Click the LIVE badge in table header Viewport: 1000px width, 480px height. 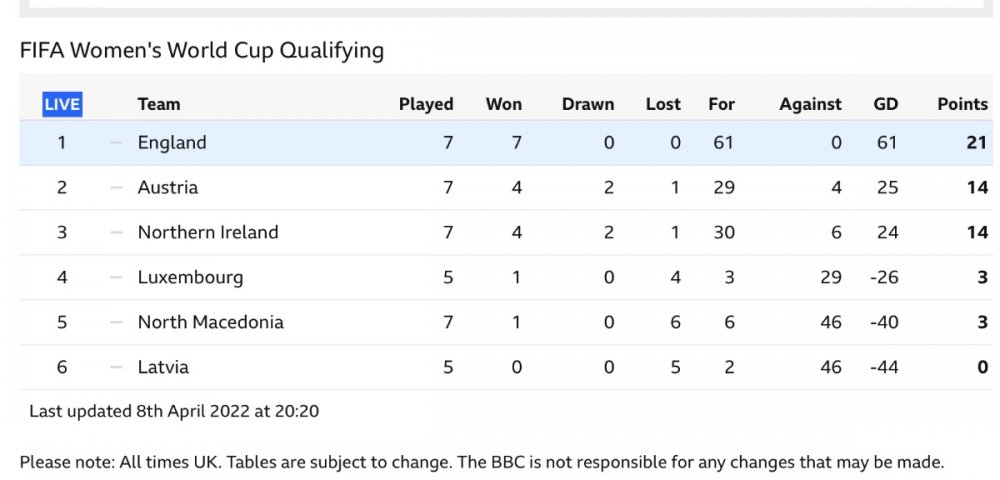pyautogui.click(x=61, y=104)
